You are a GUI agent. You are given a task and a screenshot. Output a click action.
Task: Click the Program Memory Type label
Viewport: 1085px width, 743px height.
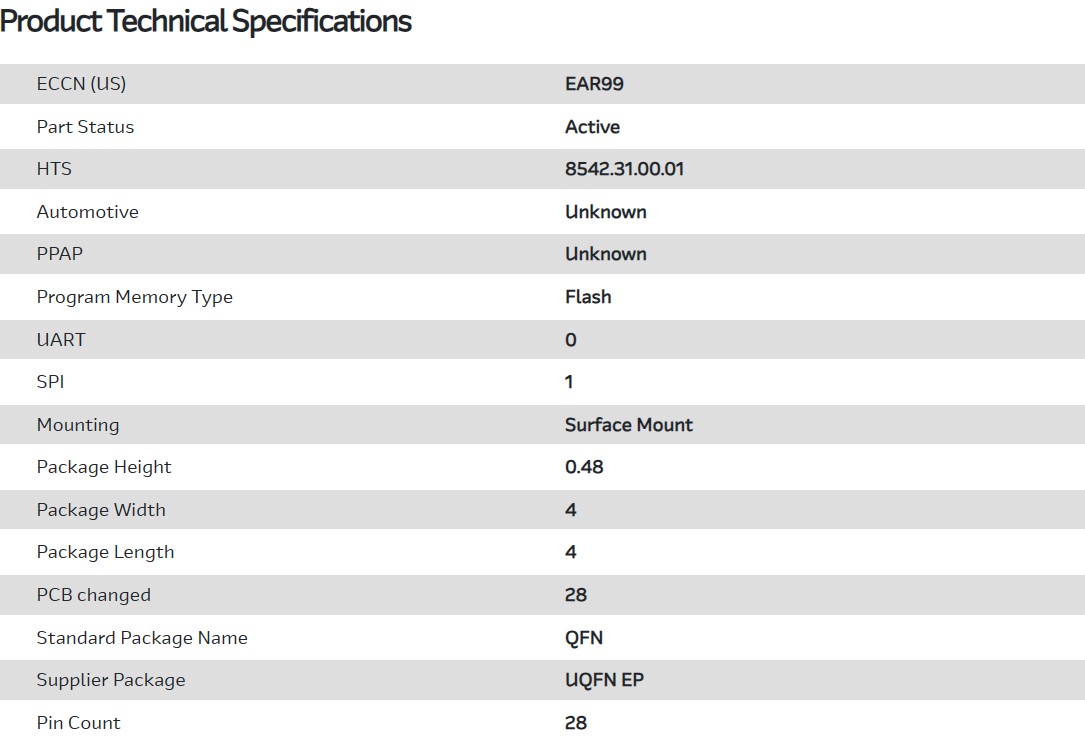point(134,297)
